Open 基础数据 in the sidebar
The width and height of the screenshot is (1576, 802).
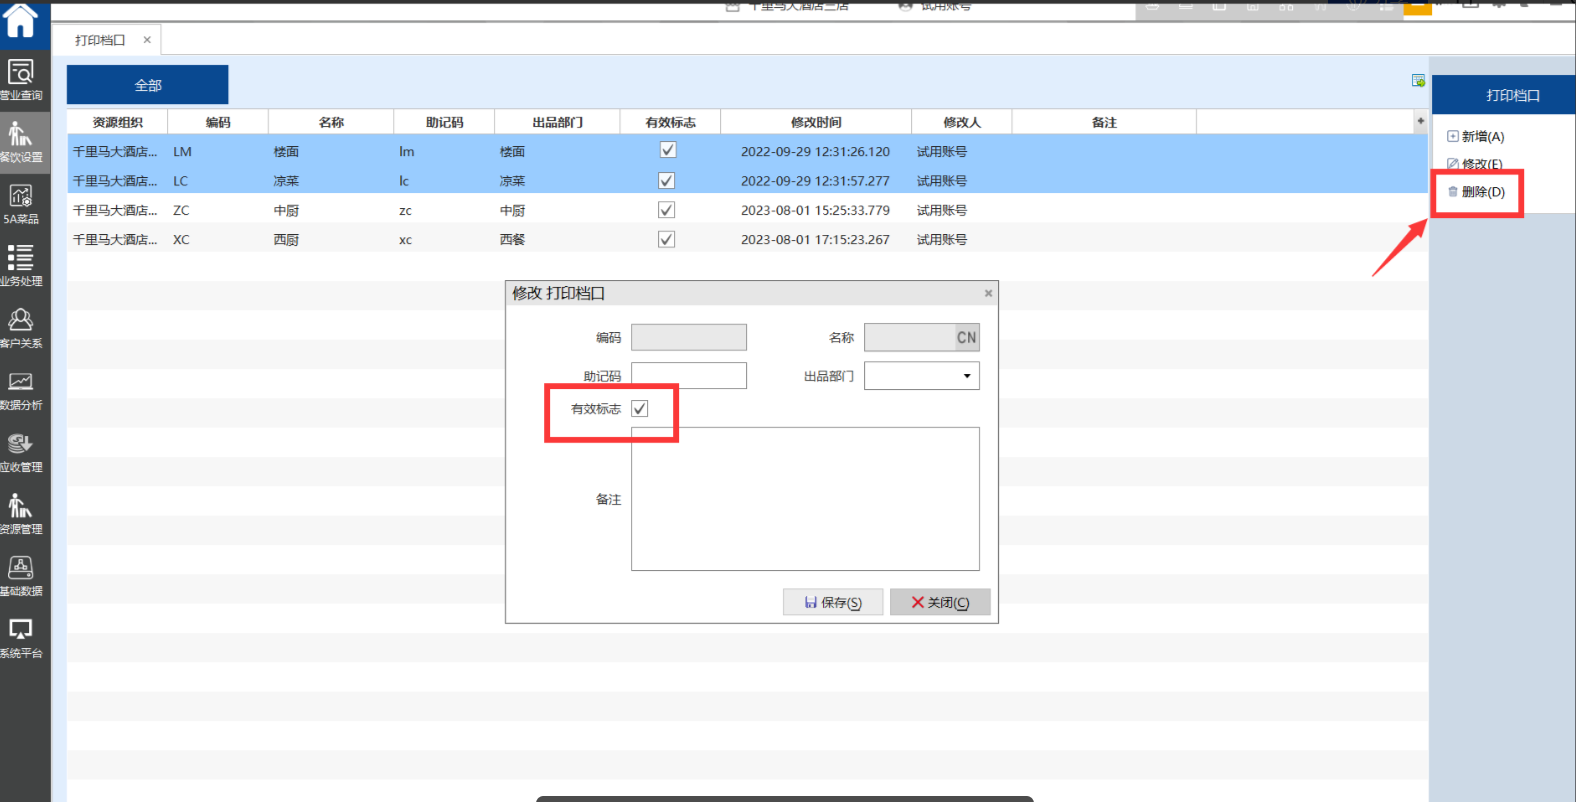click(x=21, y=575)
